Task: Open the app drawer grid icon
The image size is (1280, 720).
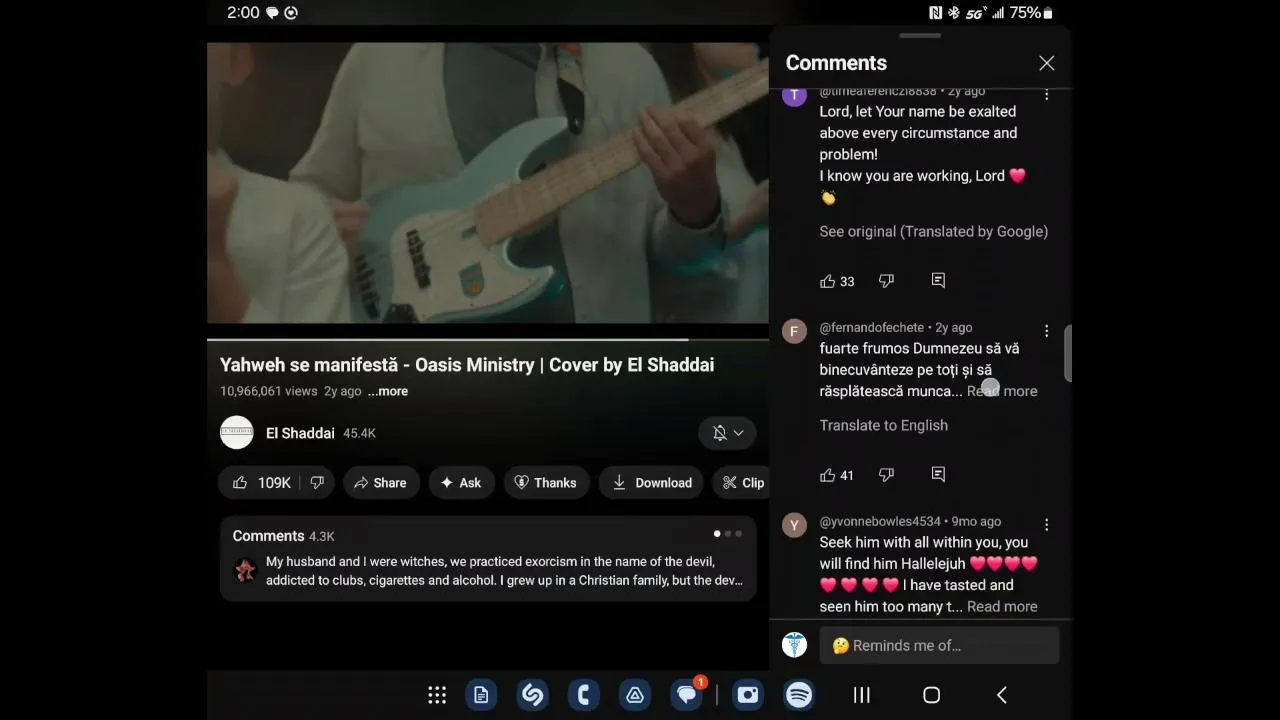Action: [x=437, y=695]
